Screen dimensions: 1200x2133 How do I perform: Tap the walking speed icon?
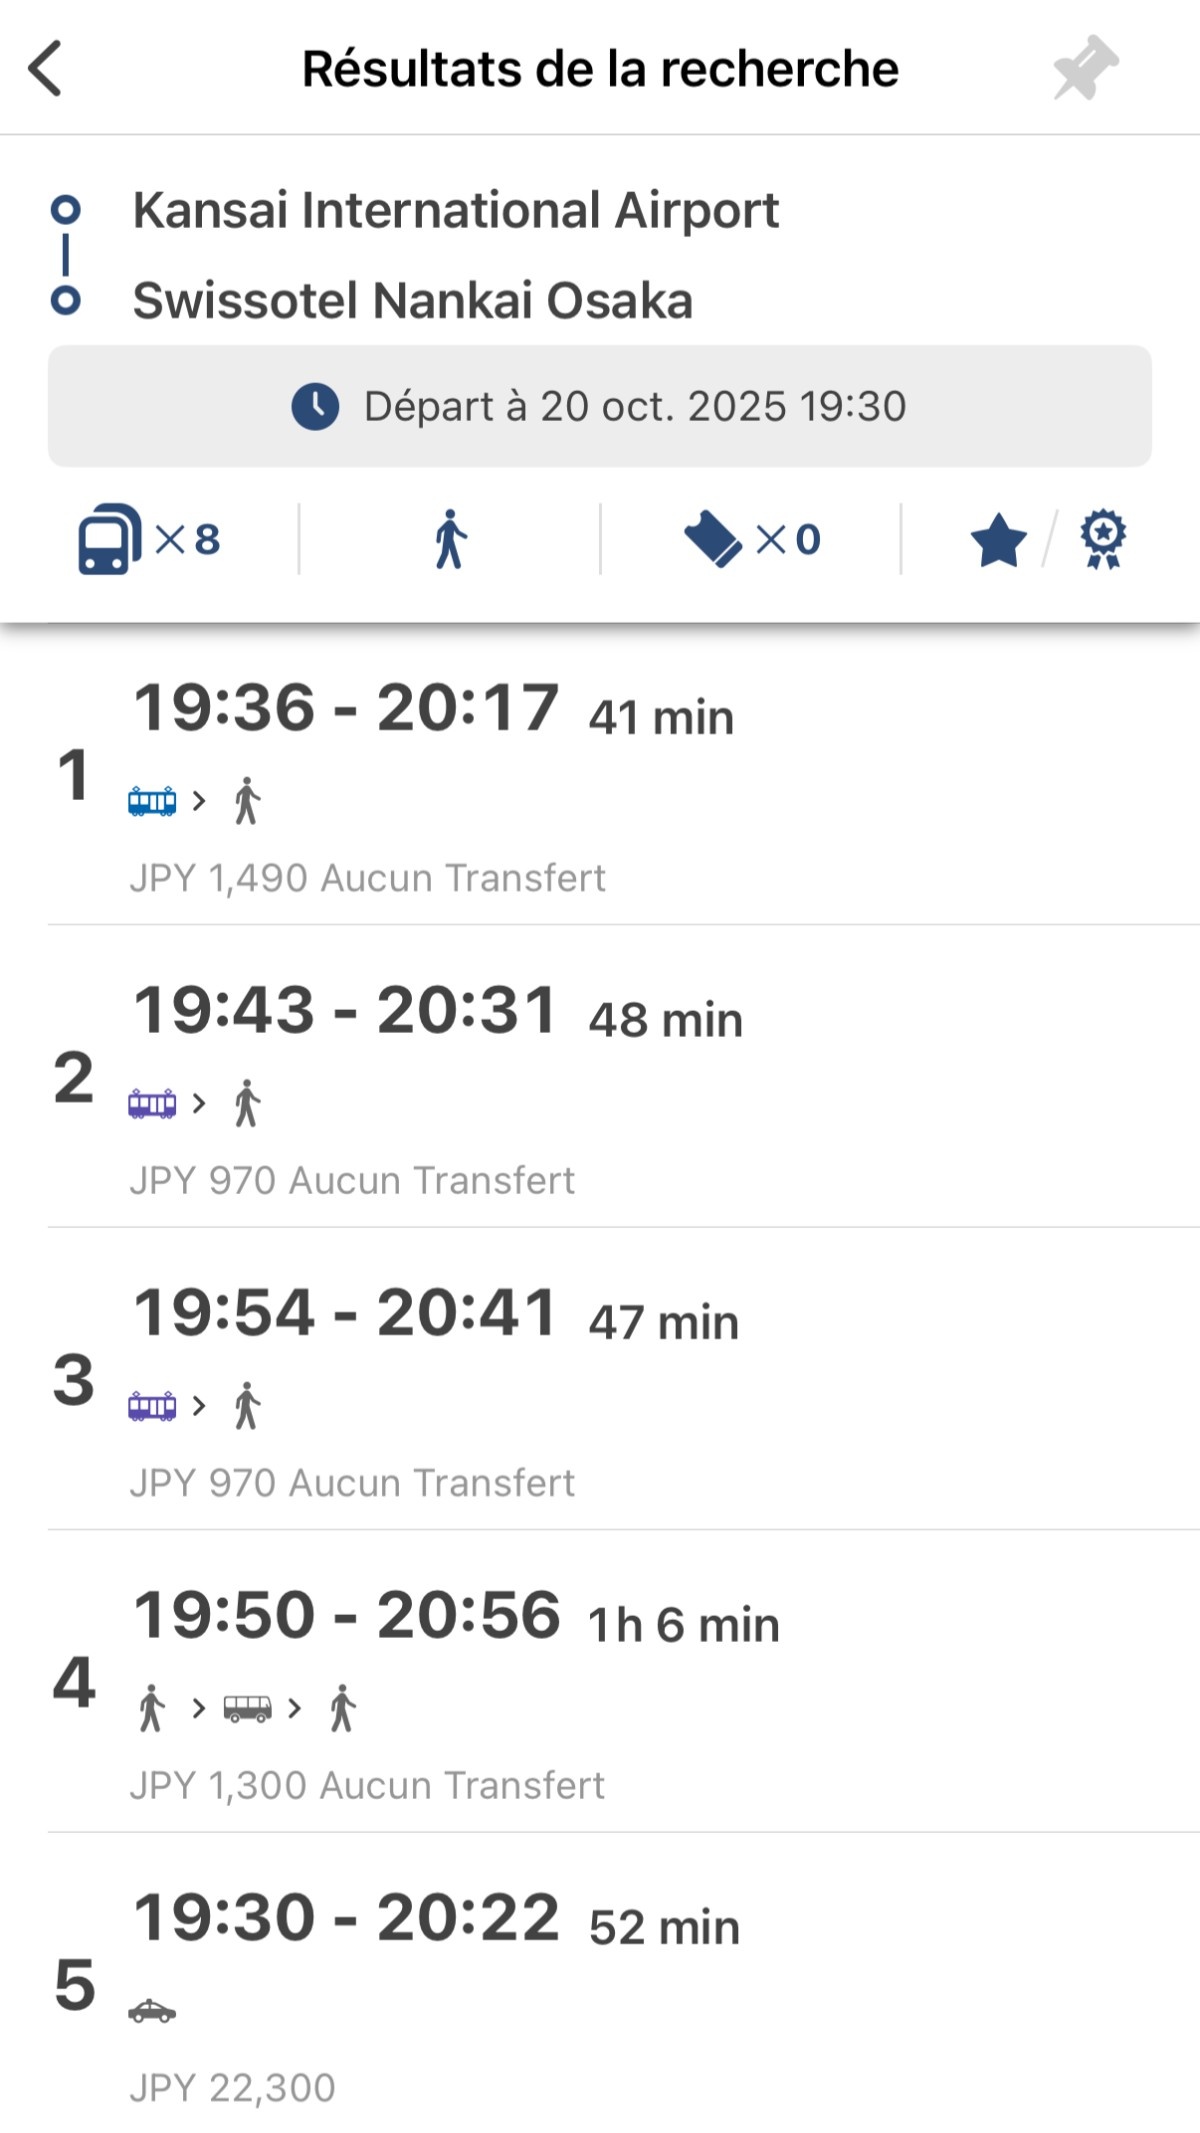coord(450,539)
